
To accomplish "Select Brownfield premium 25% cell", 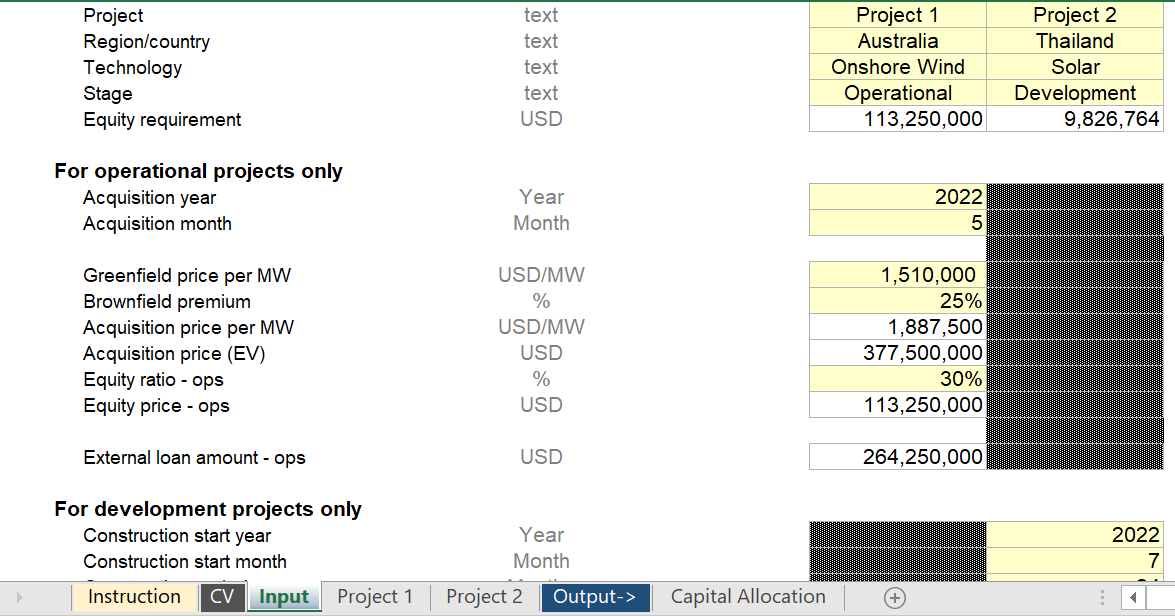I will coord(898,301).
